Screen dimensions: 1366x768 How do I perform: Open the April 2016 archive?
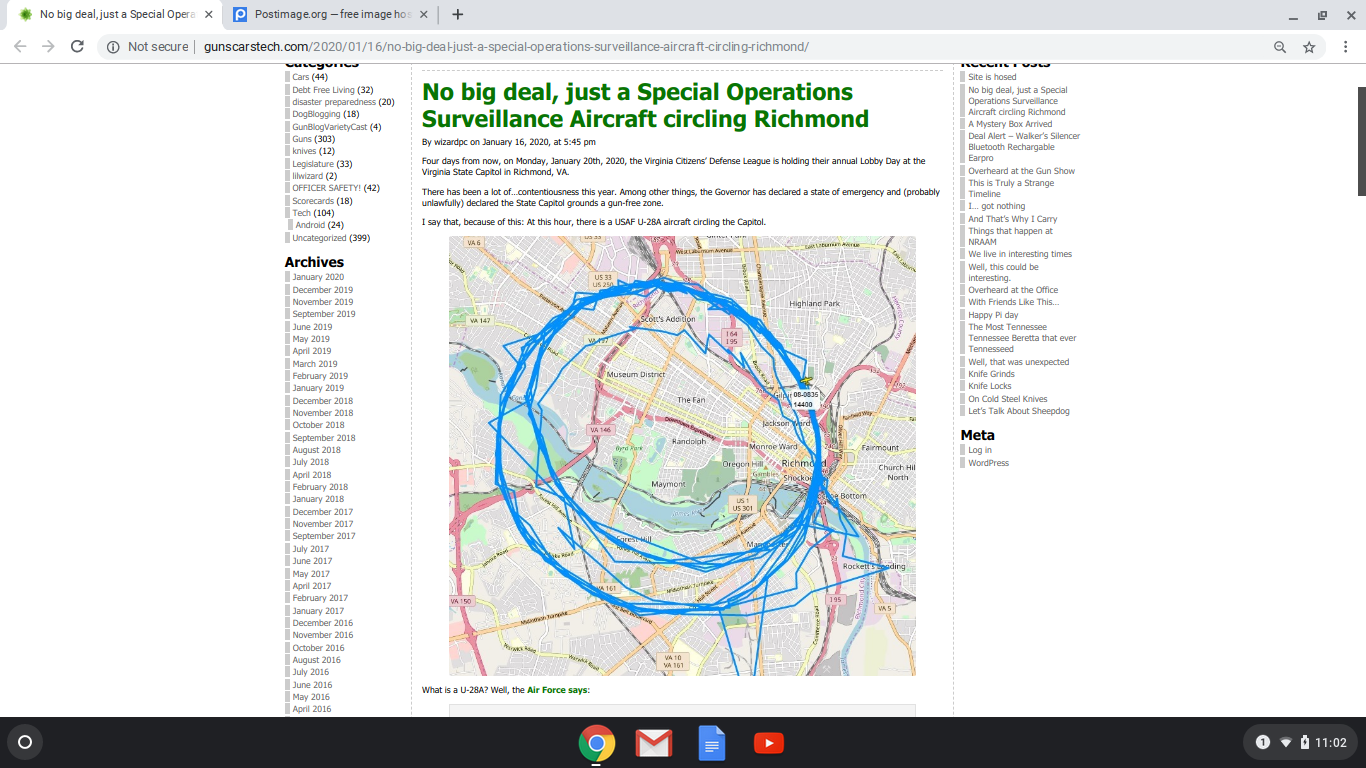[311, 709]
